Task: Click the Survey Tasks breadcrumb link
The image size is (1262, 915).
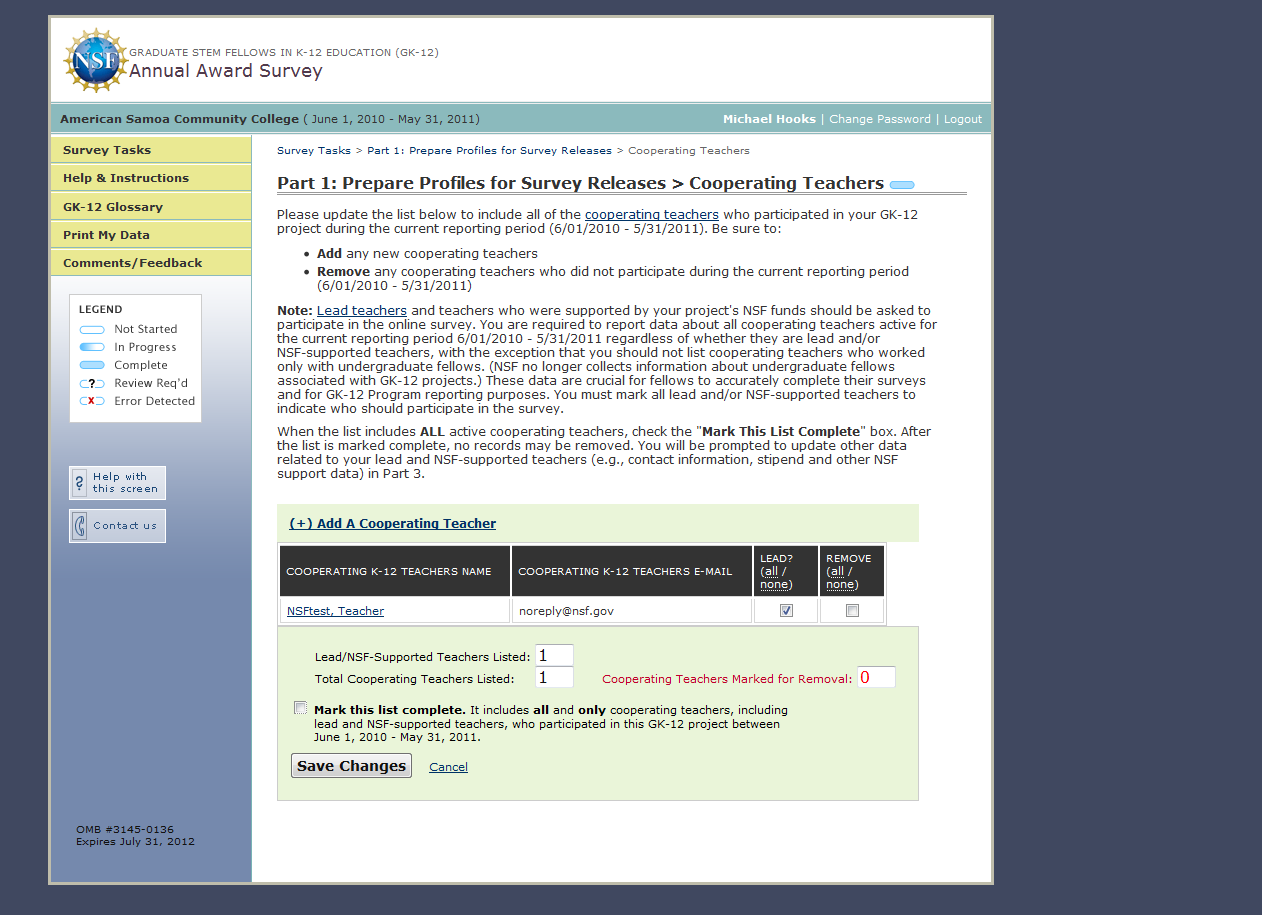Action: [314, 151]
